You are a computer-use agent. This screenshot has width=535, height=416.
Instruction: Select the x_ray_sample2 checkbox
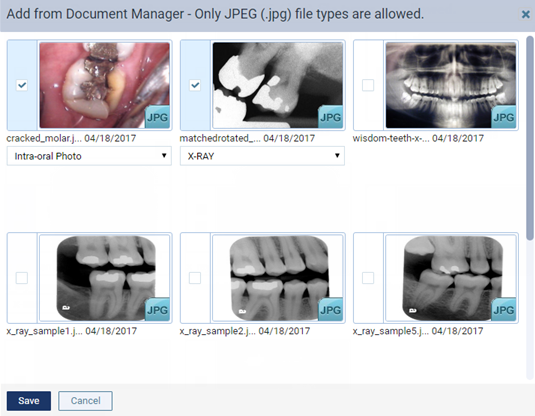click(195, 278)
